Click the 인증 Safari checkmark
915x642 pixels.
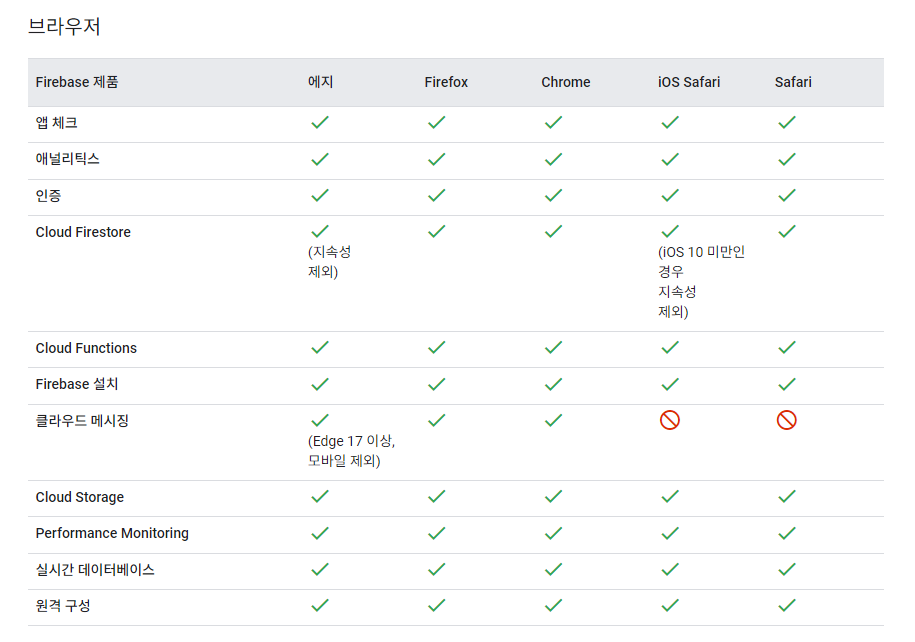787,196
